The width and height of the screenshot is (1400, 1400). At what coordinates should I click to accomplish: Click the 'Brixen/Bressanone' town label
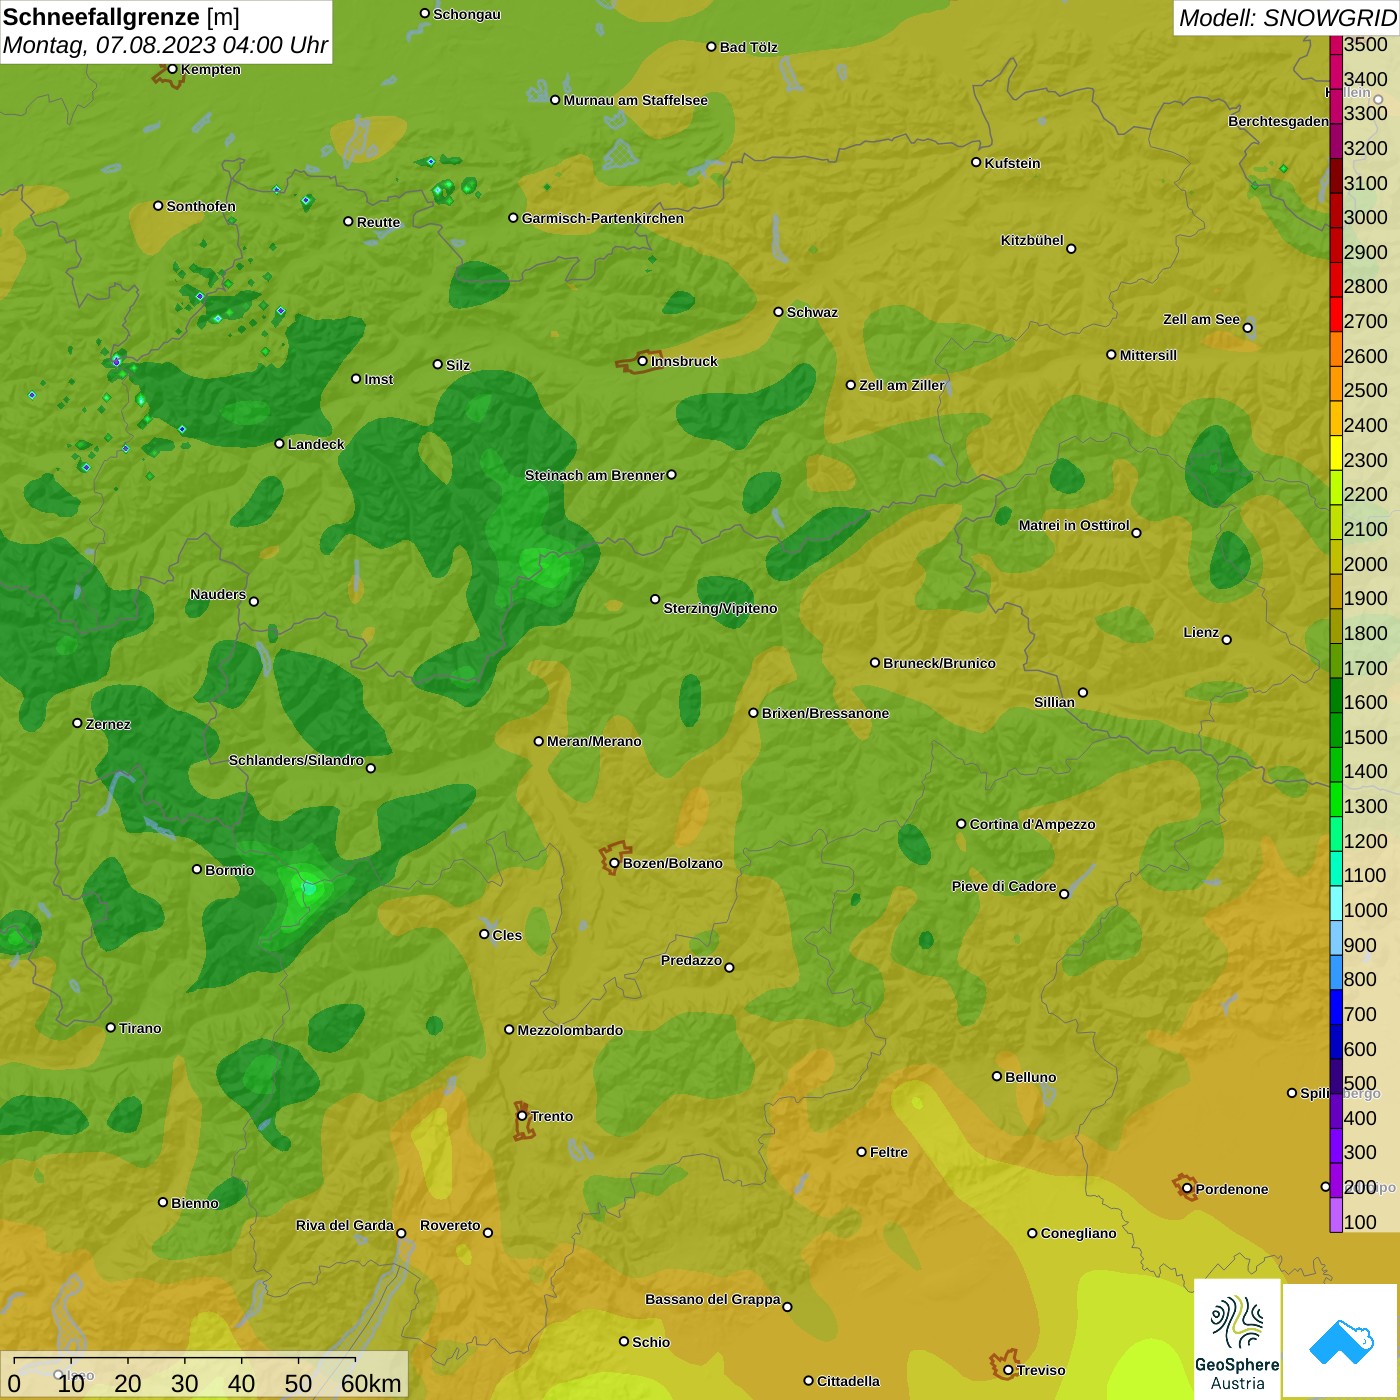click(x=825, y=713)
